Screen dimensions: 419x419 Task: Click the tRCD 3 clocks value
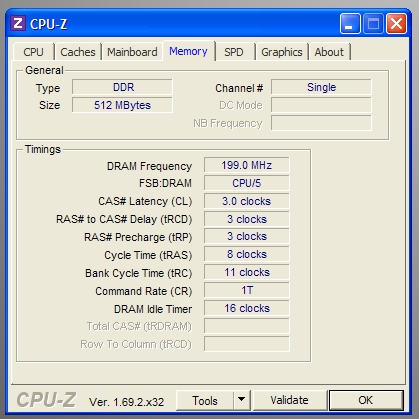click(x=247, y=219)
